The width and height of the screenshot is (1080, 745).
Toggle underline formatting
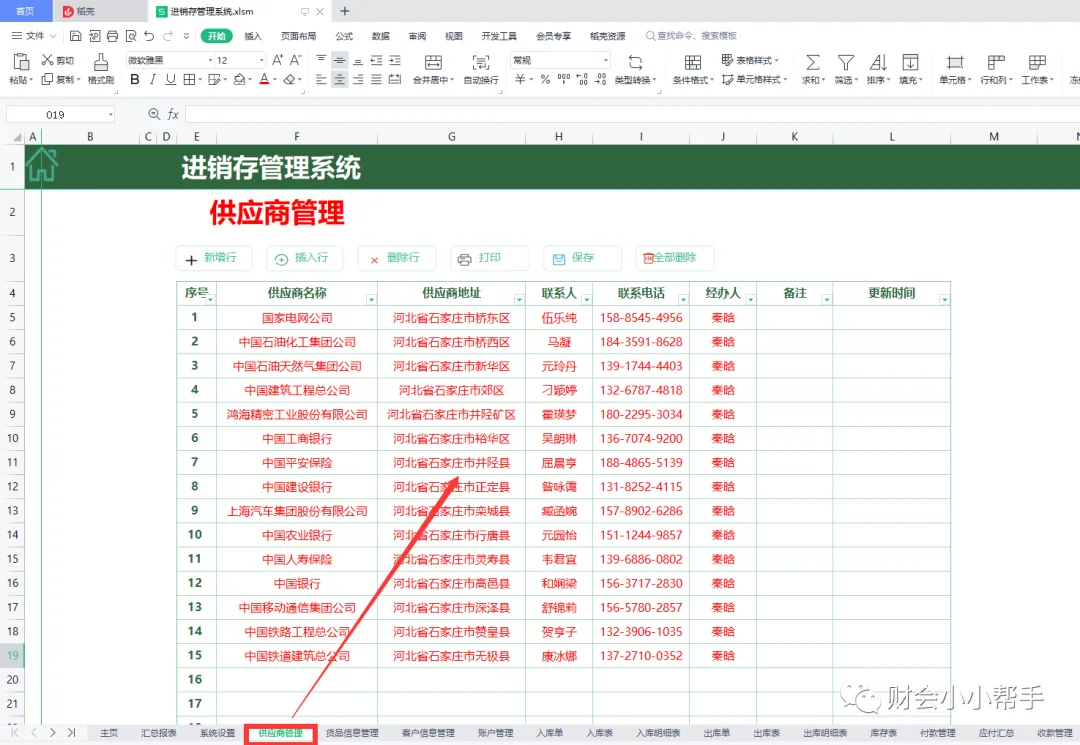coord(171,80)
